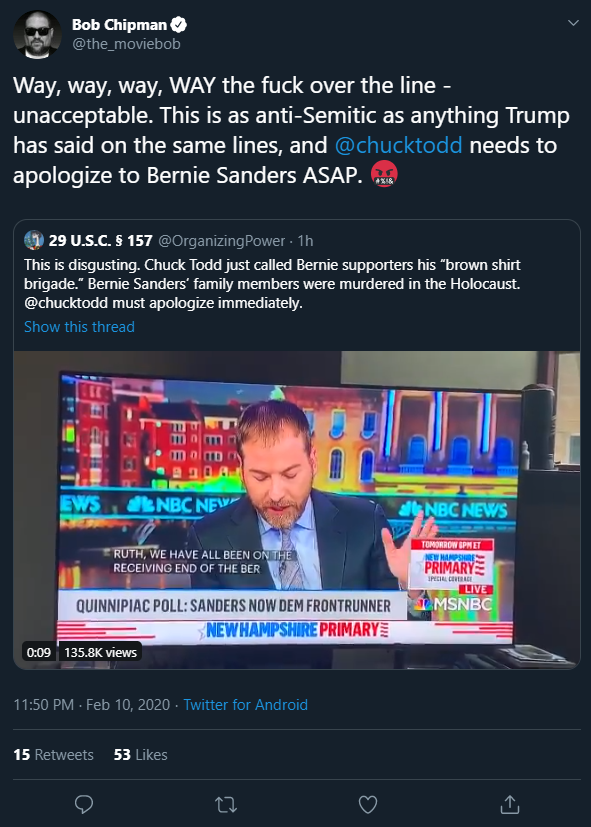Viewport: 591px width, 827px height.
Task: Click the 29 U.S.C. § 157 author name
Action: point(101,241)
